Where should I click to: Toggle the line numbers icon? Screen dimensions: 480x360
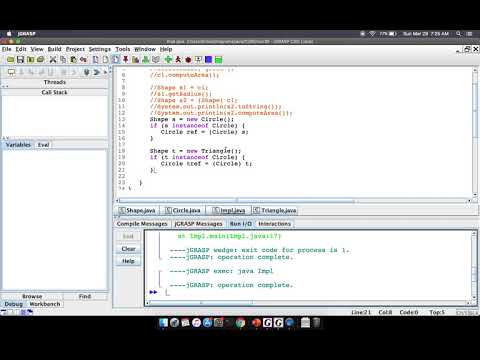[x=116, y=60]
